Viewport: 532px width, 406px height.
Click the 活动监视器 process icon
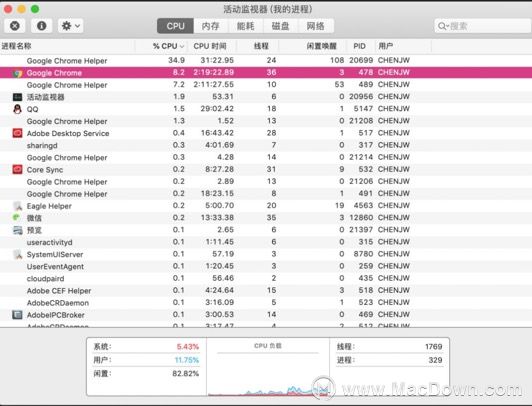click(18, 97)
